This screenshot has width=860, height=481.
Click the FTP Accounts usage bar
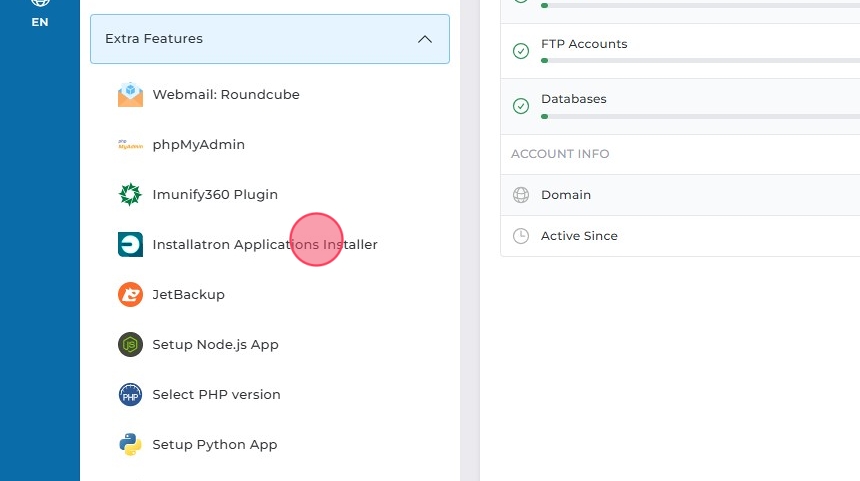click(x=700, y=60)
